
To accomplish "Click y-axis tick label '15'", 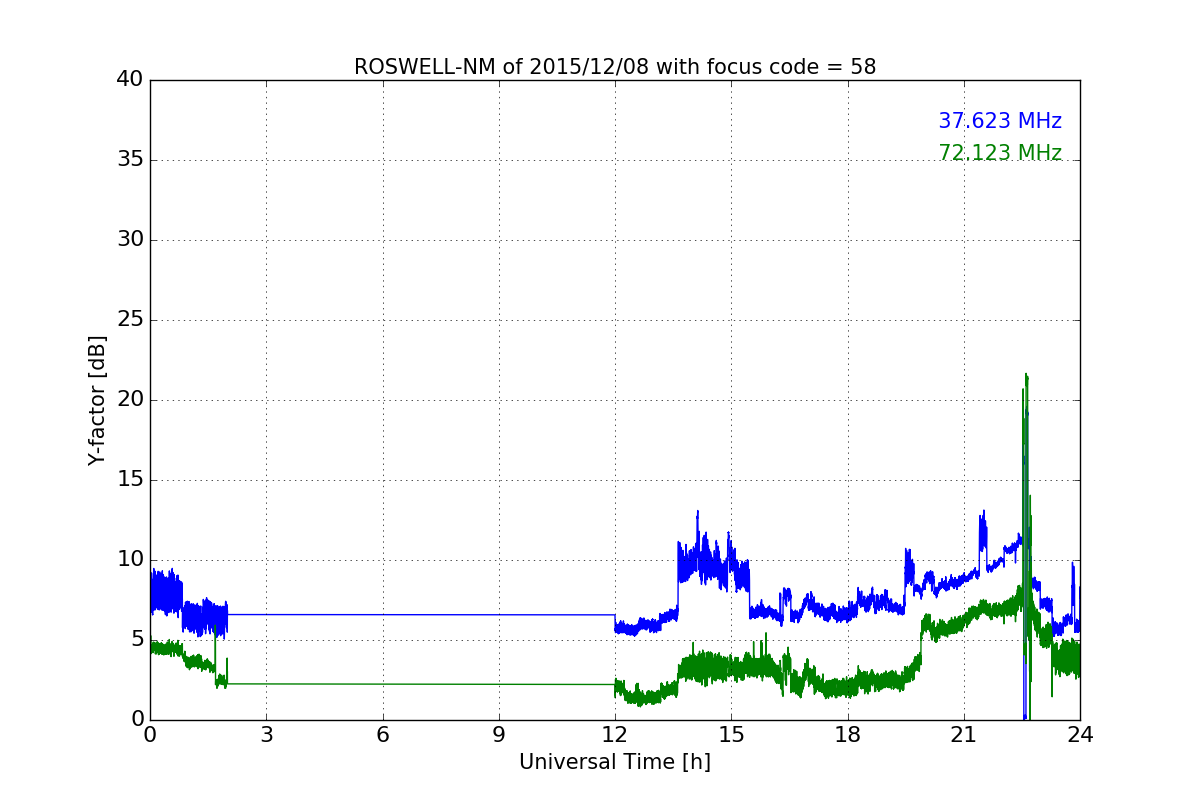I will pyautogui.click(x=130, y=480).
